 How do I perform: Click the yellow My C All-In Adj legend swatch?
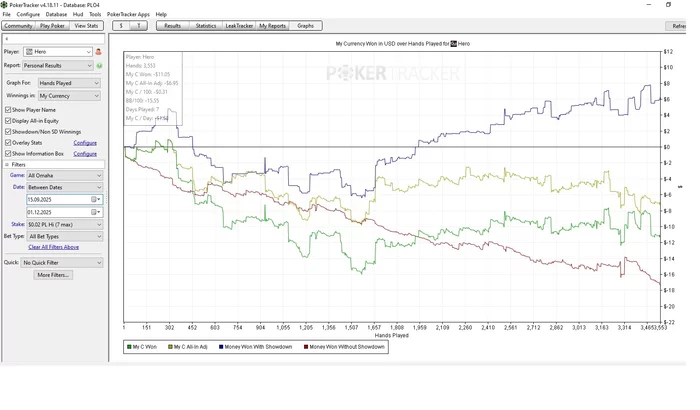(170, 347)
